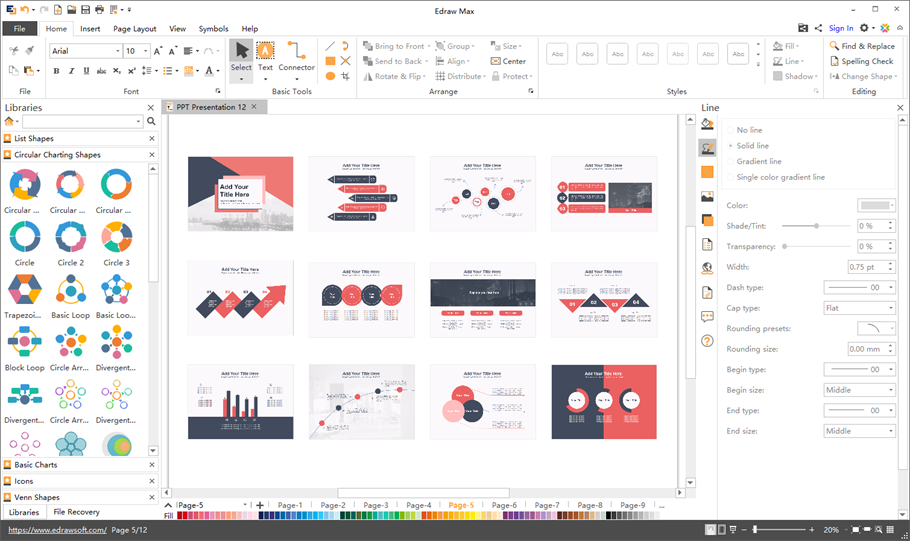Click the Sign In link

tap(841, 28)
